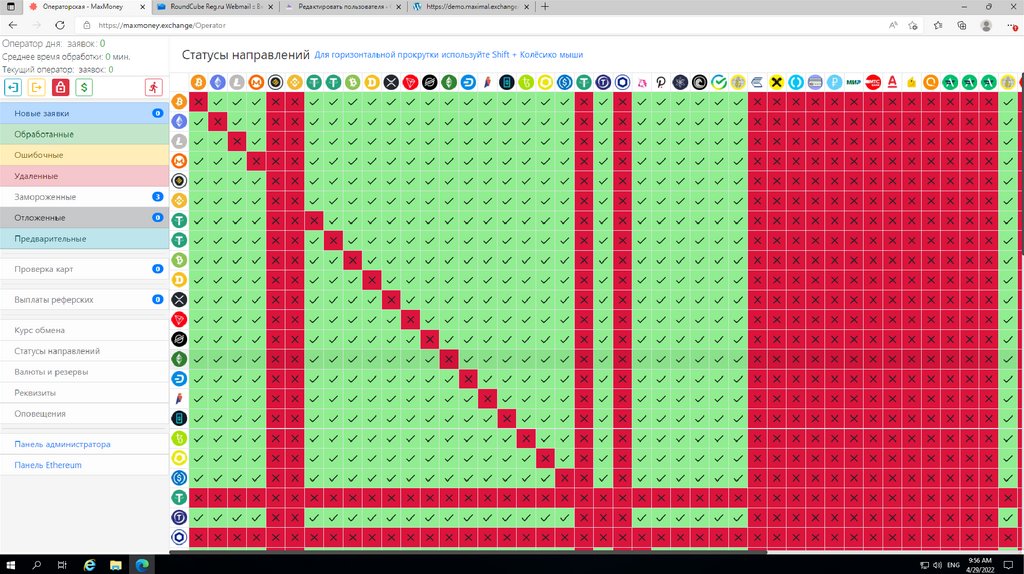Switch to the RoundCube Reg.ru Webmail tab
Screen dimensions: 1024x574
pos(216,7)
